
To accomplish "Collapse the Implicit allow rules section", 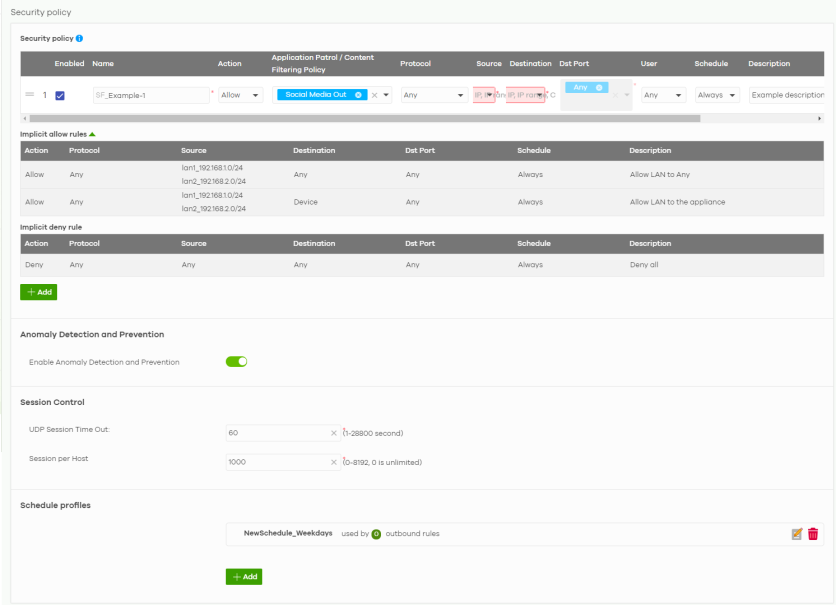I will 93,133.
